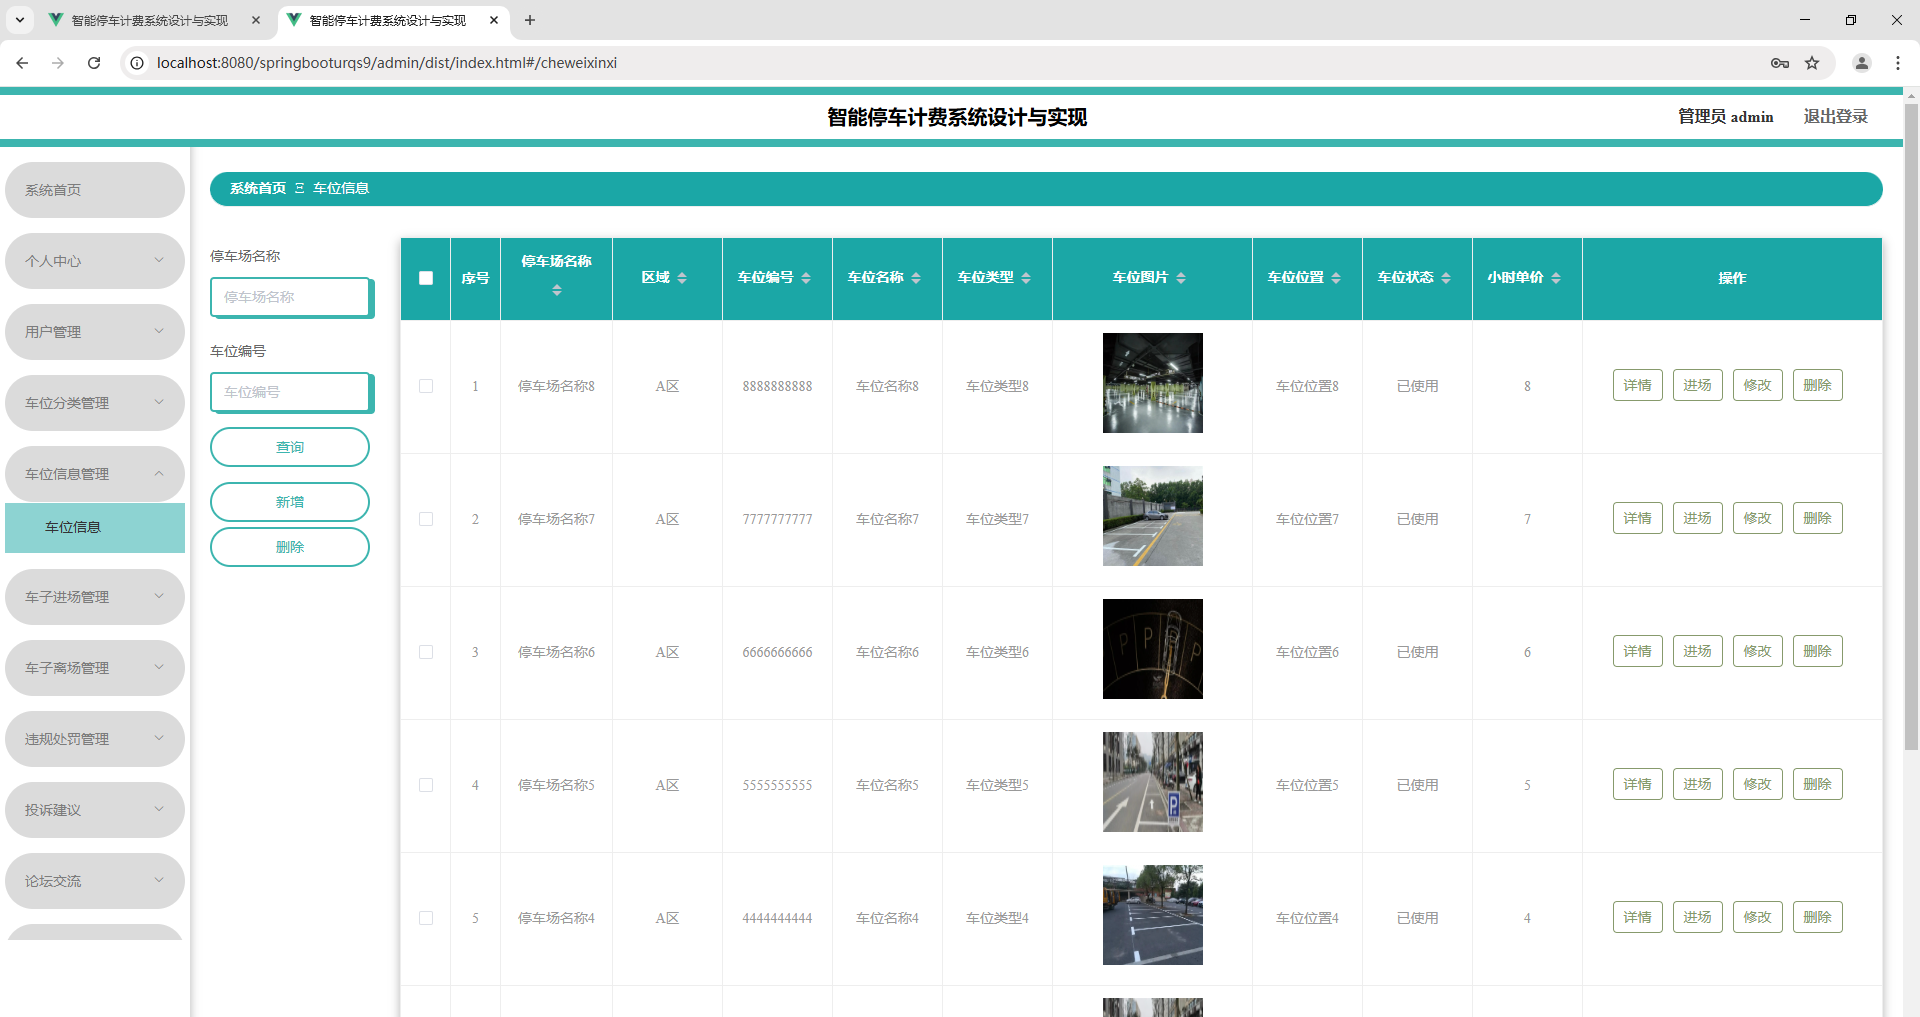Expand 用户管理 sidebar menu
Screen dimensions: 1920x1017
95,332
